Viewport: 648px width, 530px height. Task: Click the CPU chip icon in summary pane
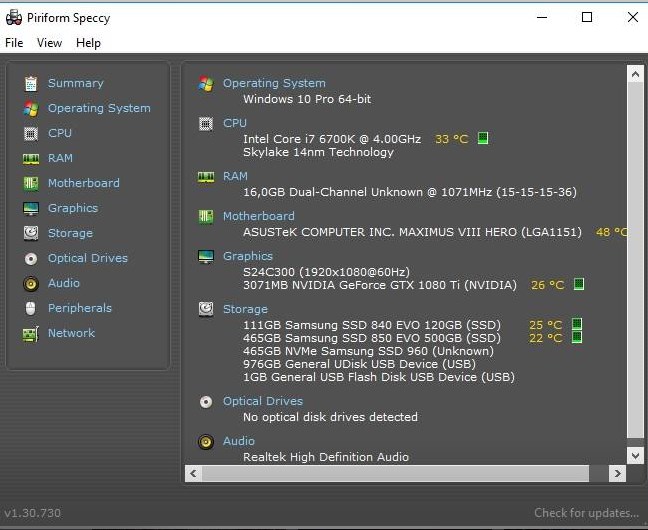(x=206, y=124)
